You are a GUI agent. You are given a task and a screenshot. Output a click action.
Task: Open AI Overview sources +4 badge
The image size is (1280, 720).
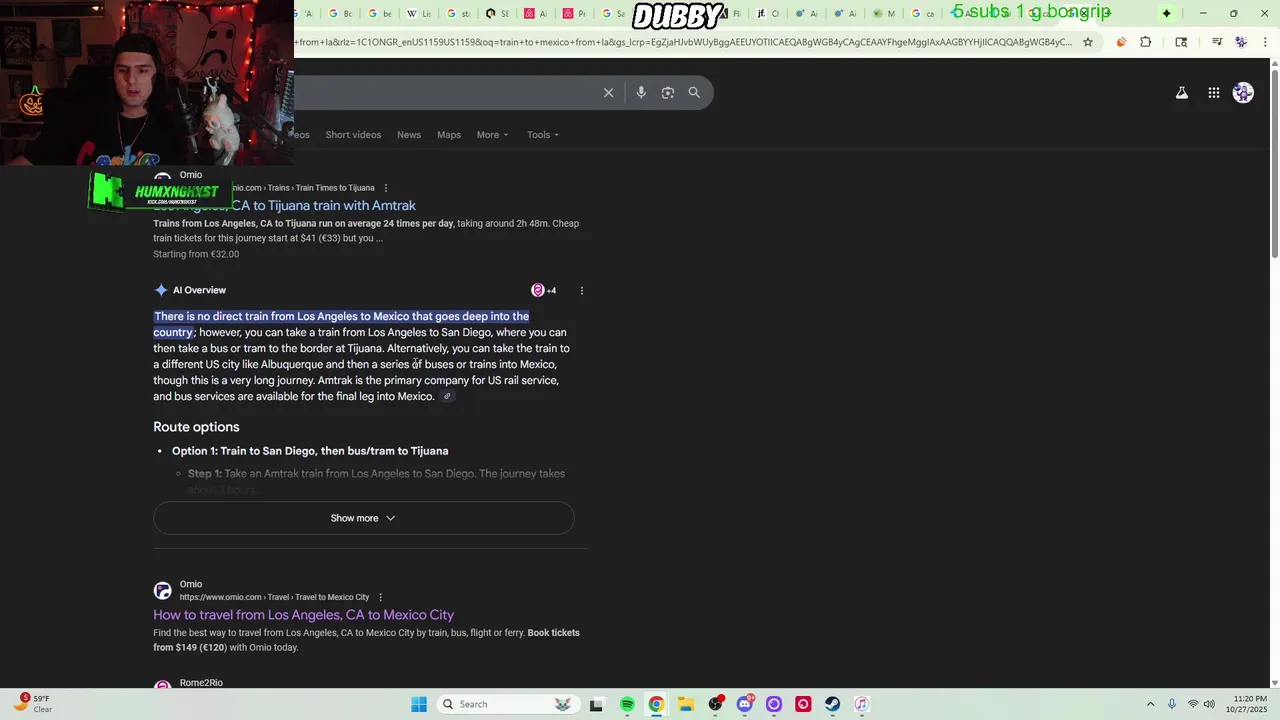[x=544, y=290]
